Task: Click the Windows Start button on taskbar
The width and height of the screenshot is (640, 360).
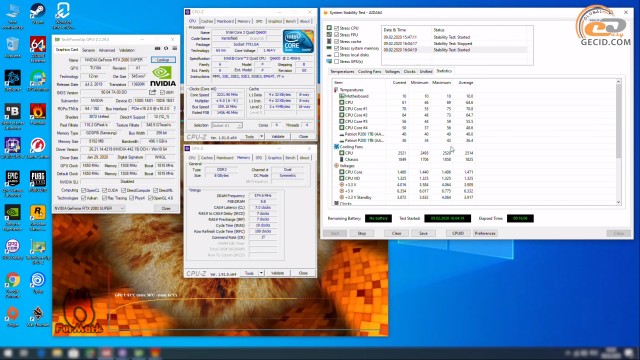Action: (8, 353)
